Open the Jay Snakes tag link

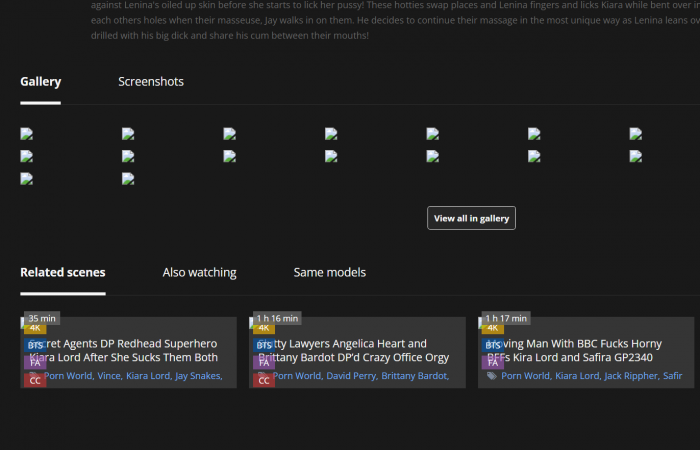tap(197, 376)
